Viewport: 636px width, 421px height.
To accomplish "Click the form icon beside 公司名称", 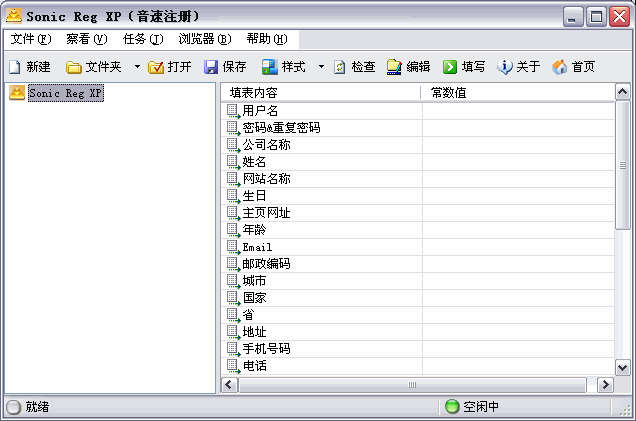I will click(233, 145).
